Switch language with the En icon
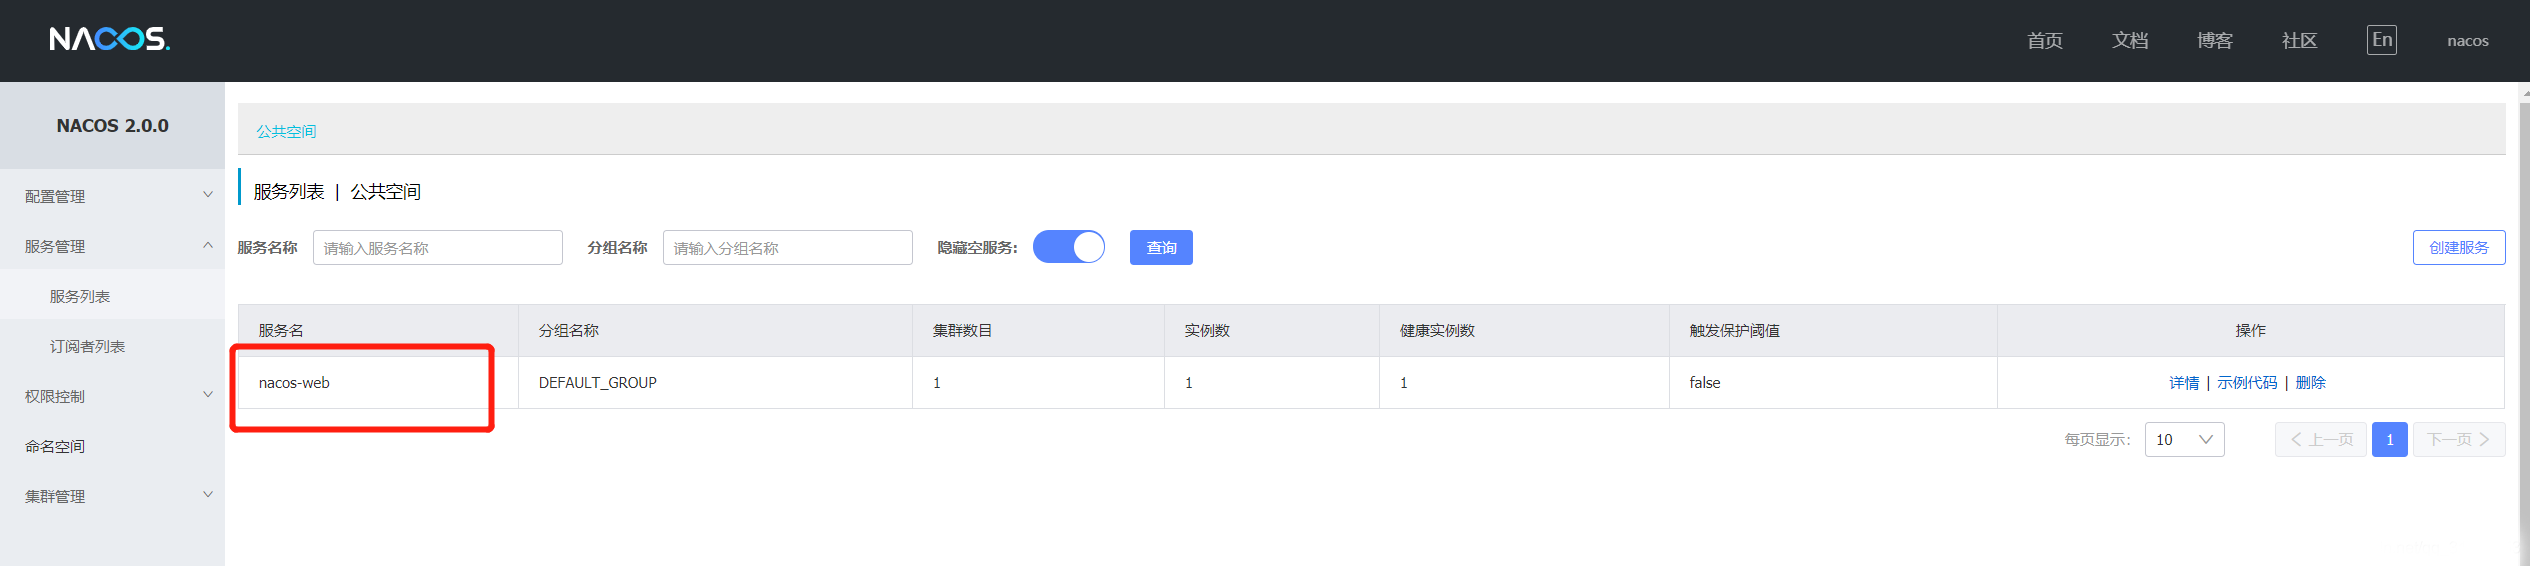Image resolution: width=2530 pixels, height=566 pixels. (x=2381, y=40)
